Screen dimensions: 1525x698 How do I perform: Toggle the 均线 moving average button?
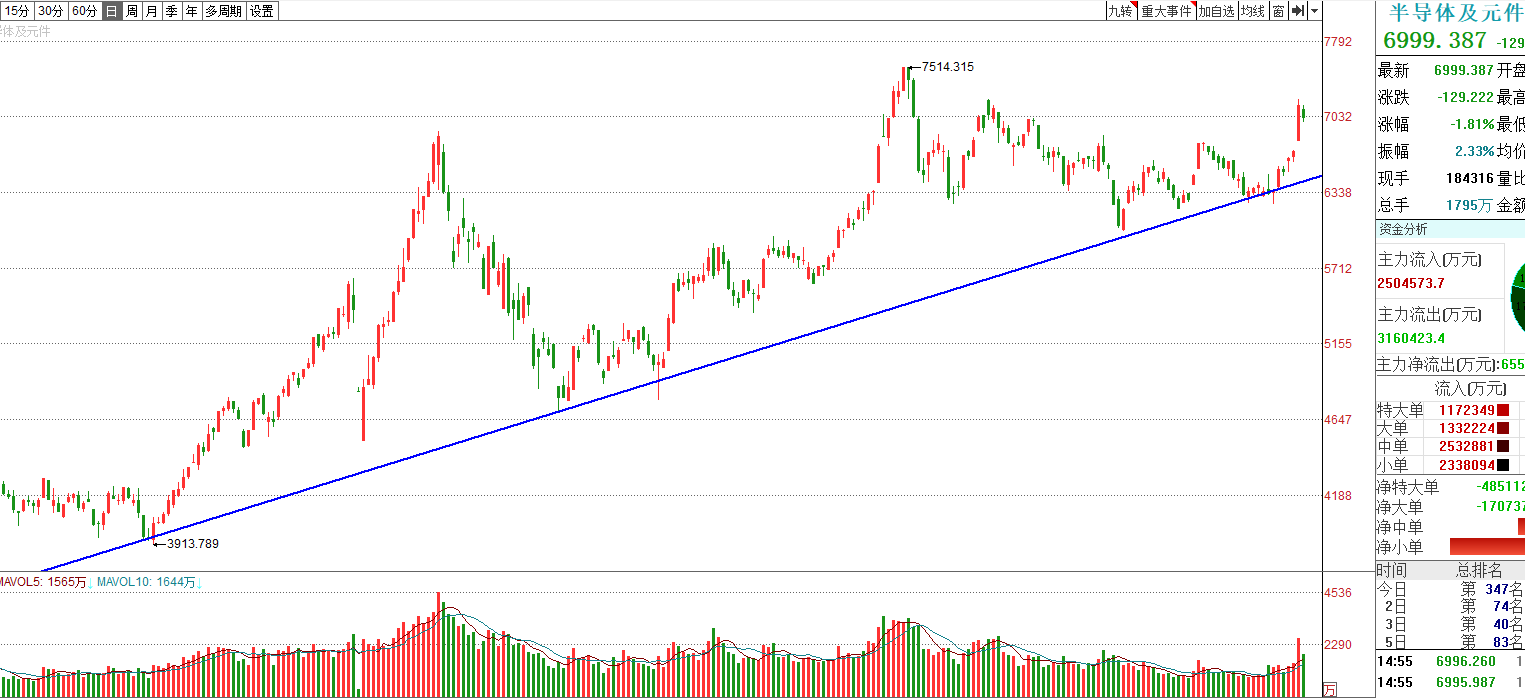[x=1253, y=11]
